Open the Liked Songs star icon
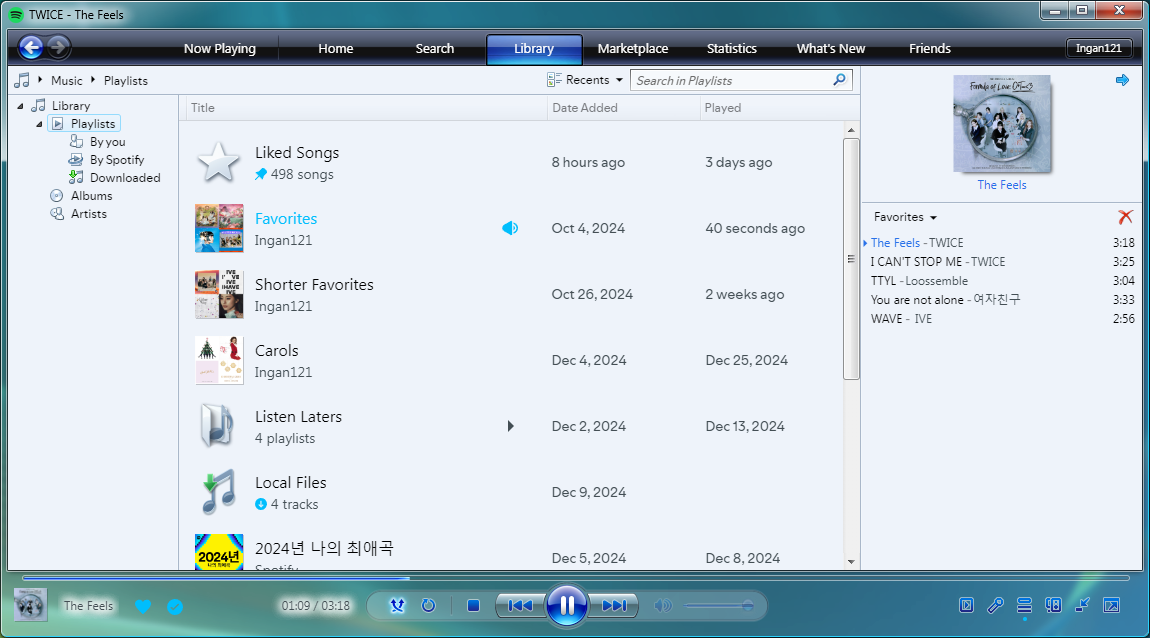Image resolution: width=1150 pixels, height=638 pixels. click(219, 162)
